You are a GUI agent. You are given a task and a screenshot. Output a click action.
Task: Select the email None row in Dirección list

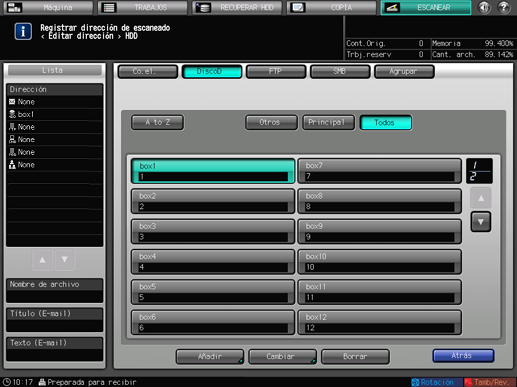(55, 102)
